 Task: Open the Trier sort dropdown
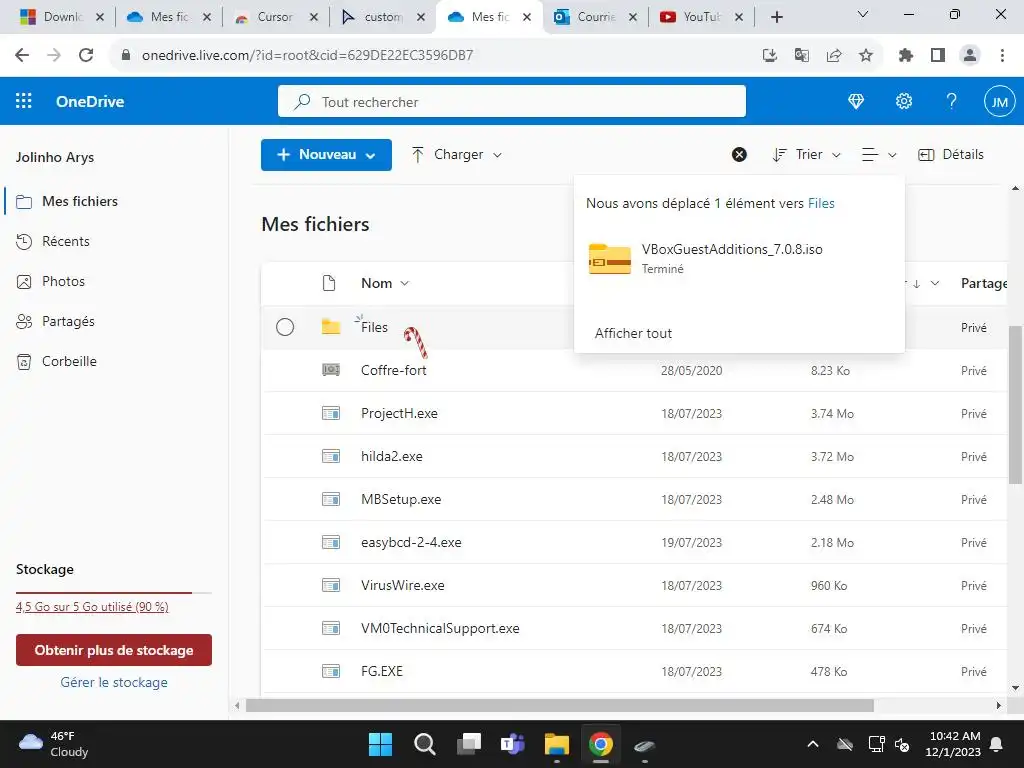(x=807, y=155)
